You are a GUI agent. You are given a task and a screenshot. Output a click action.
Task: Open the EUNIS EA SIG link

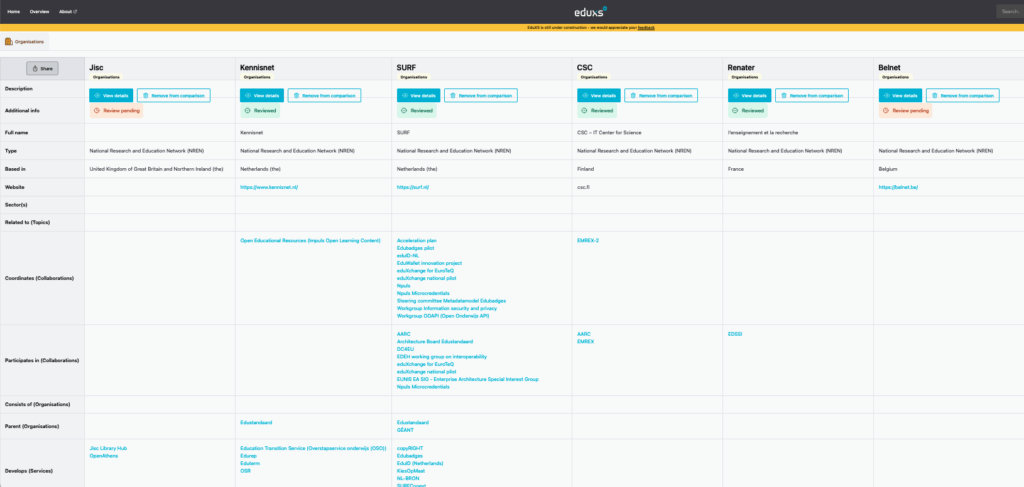point(468,379)
